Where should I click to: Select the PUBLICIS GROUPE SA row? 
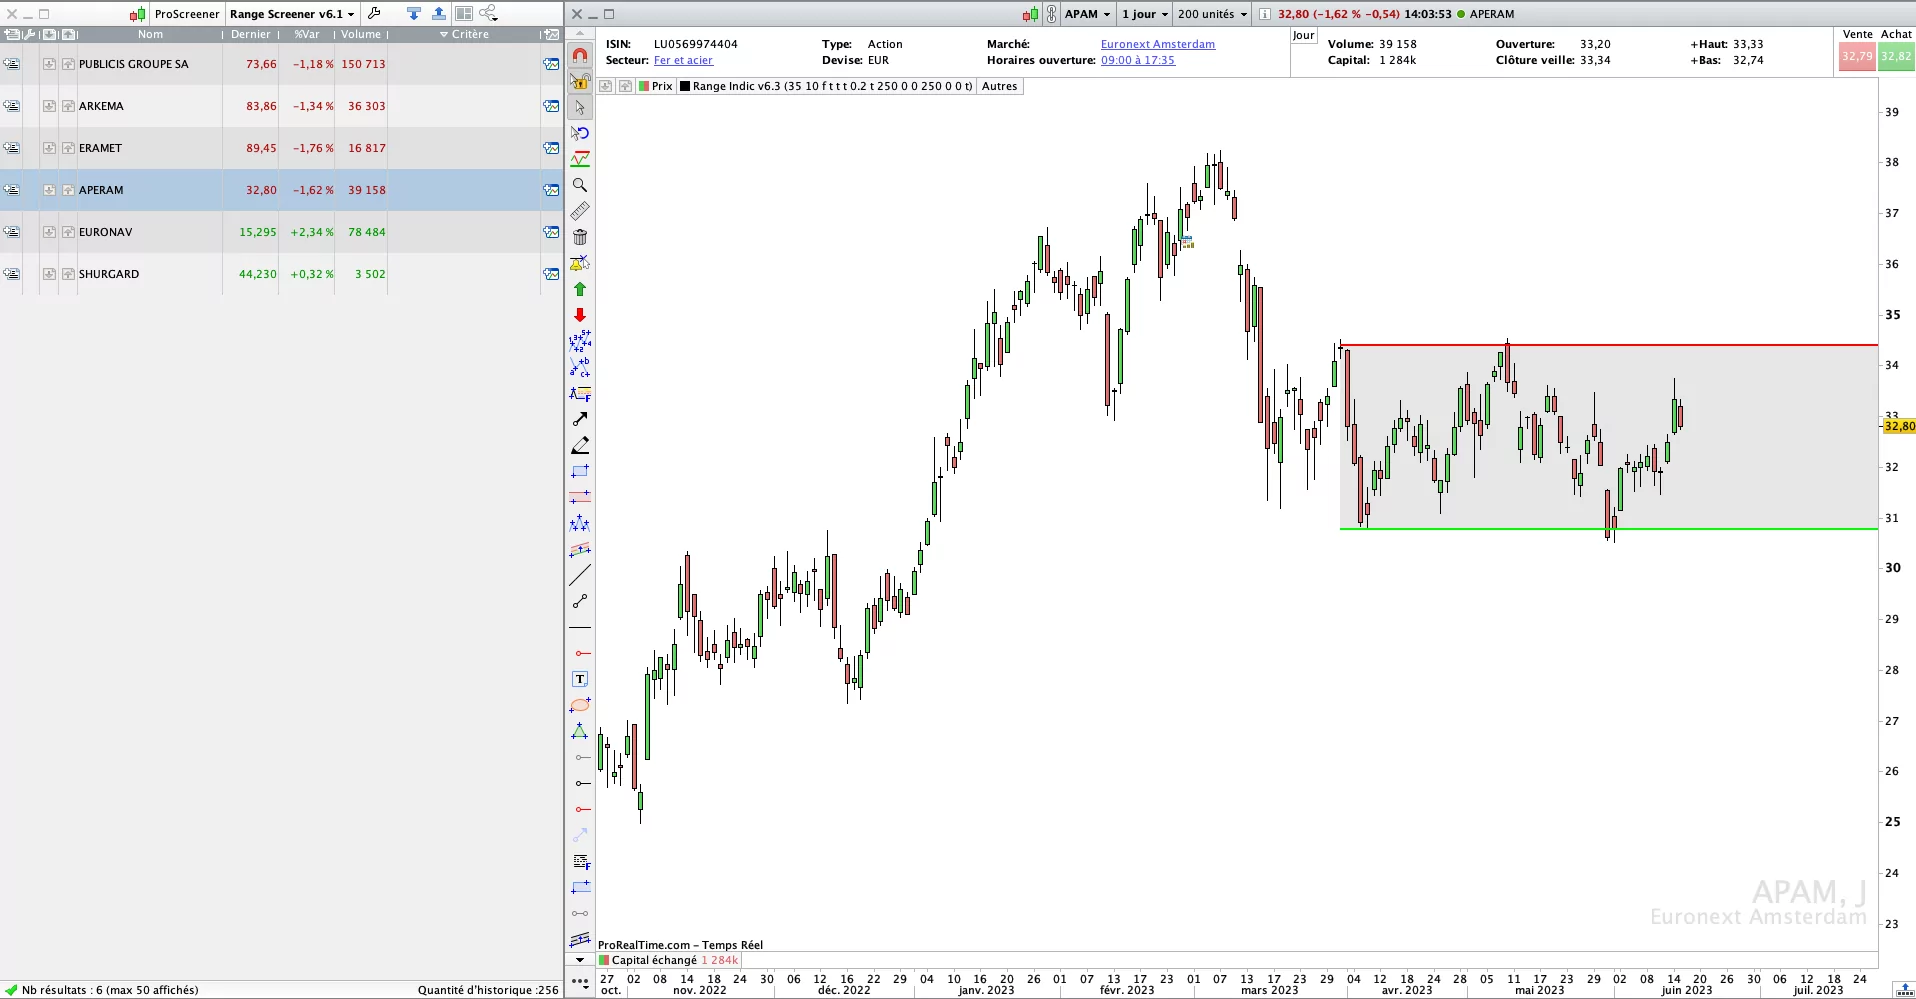pos(281,64)
